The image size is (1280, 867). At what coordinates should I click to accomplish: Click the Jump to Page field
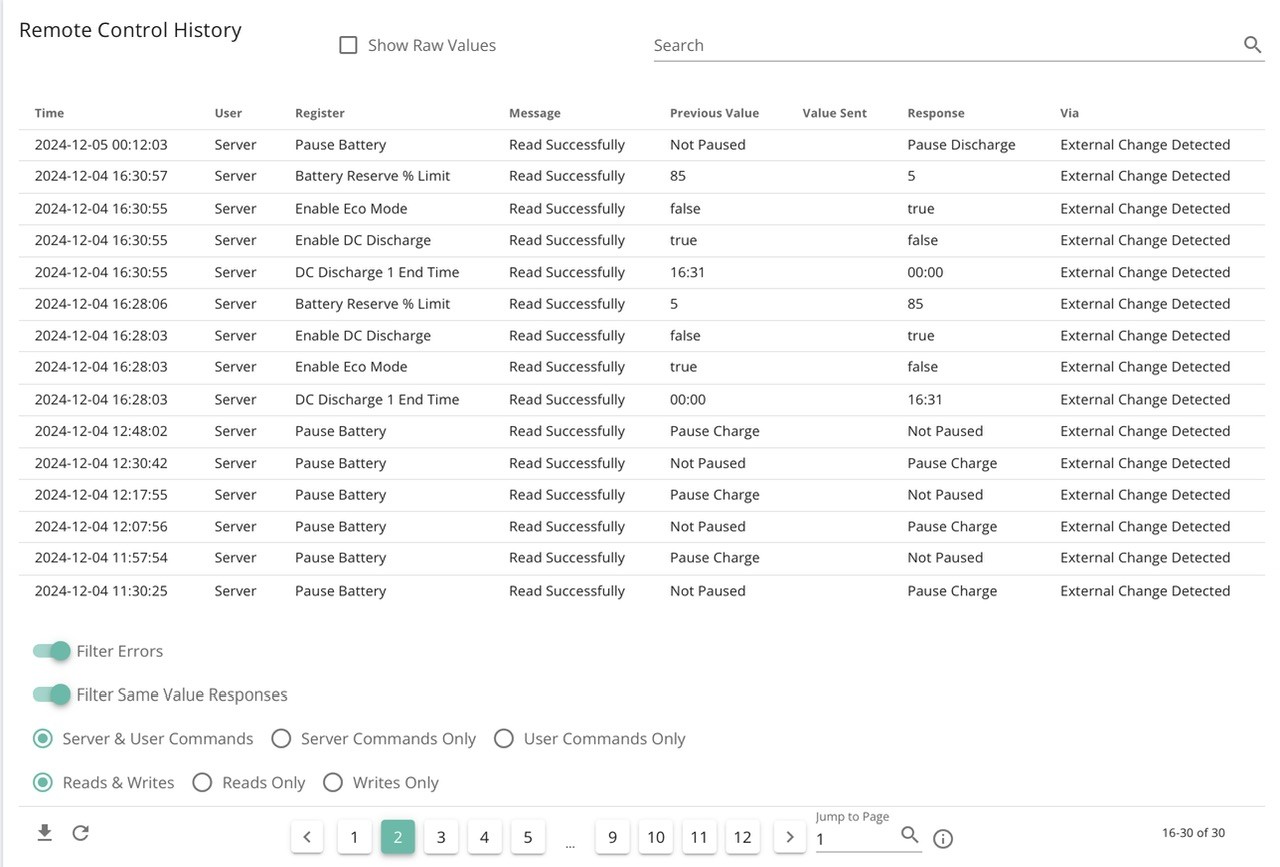click(855, 839)
